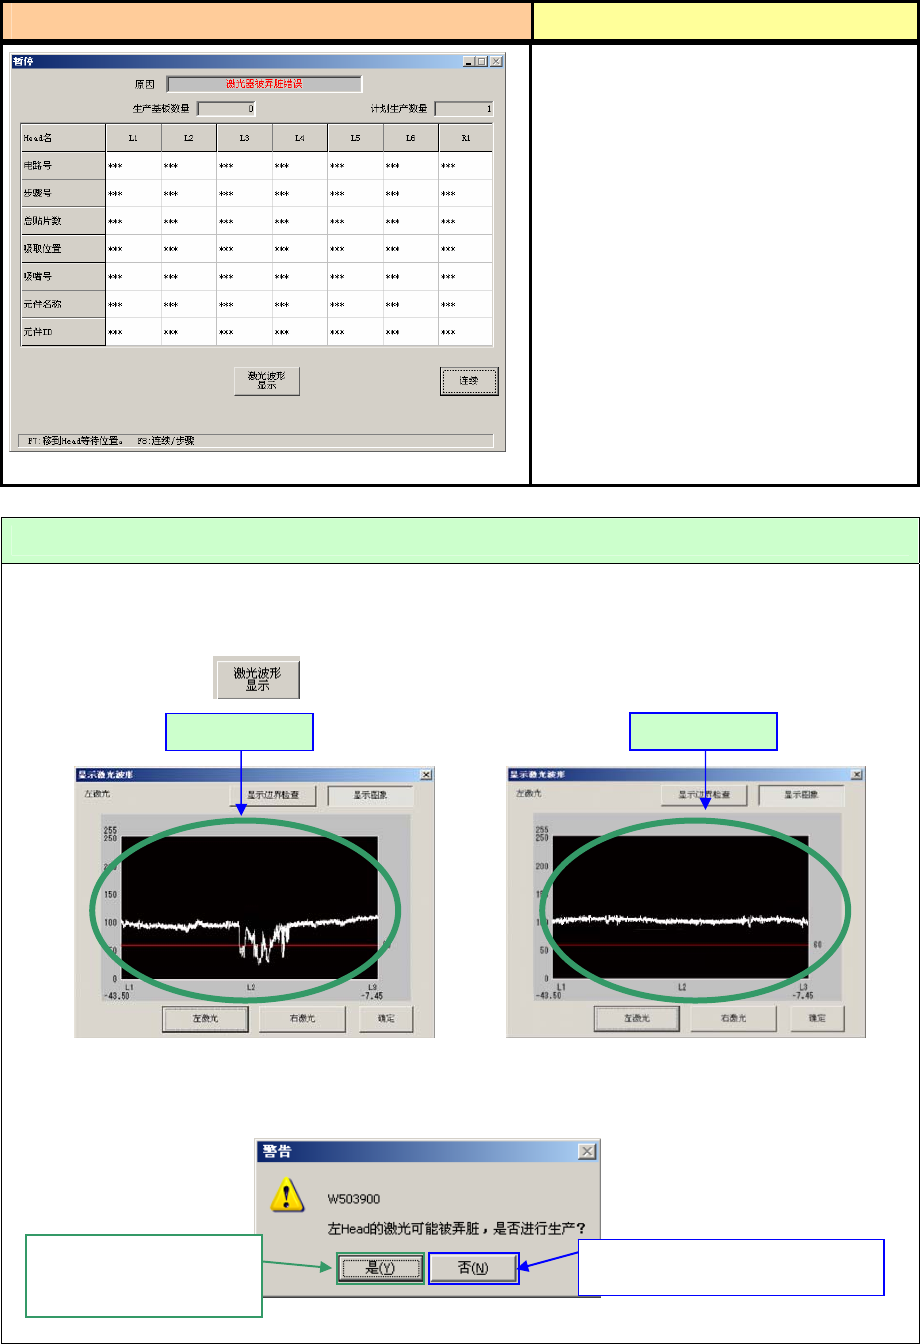The image size is (920, 1344).
Task: Click 确定 in the flat-waveform dialog
Action: tap(817, 1019)
